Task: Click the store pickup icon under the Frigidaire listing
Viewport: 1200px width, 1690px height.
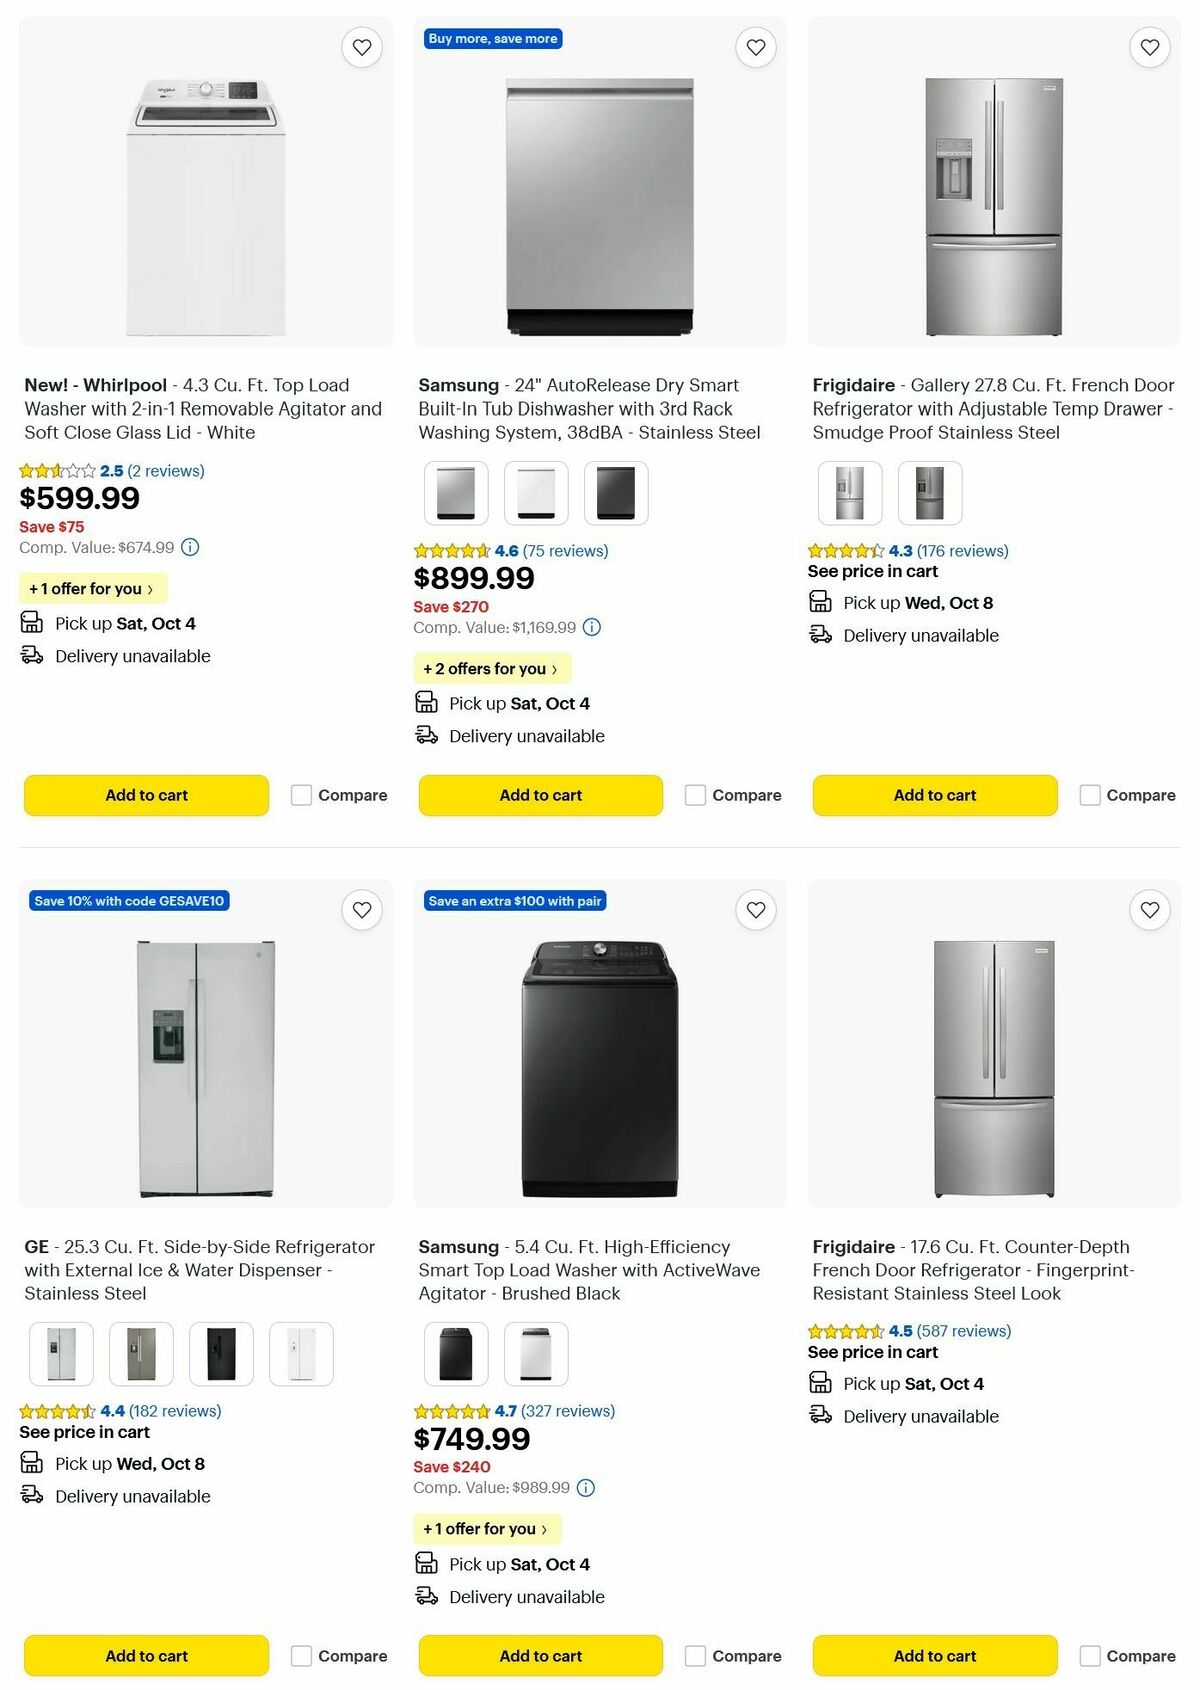Action: coord(821,601)
